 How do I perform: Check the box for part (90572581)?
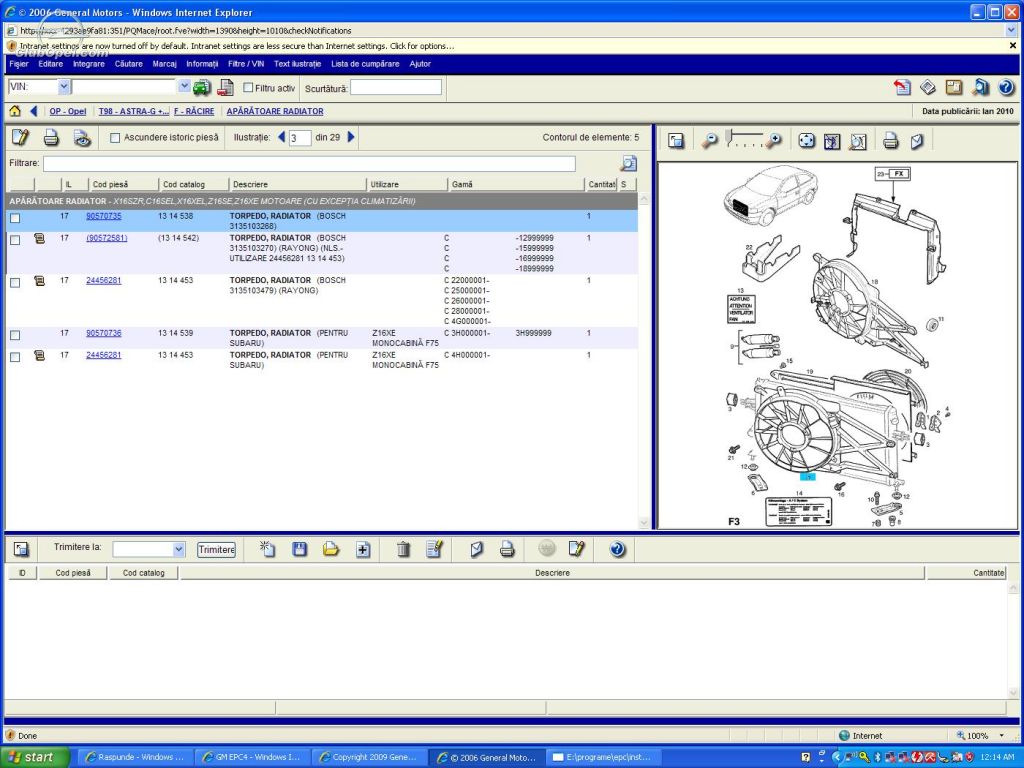point(15,240)
